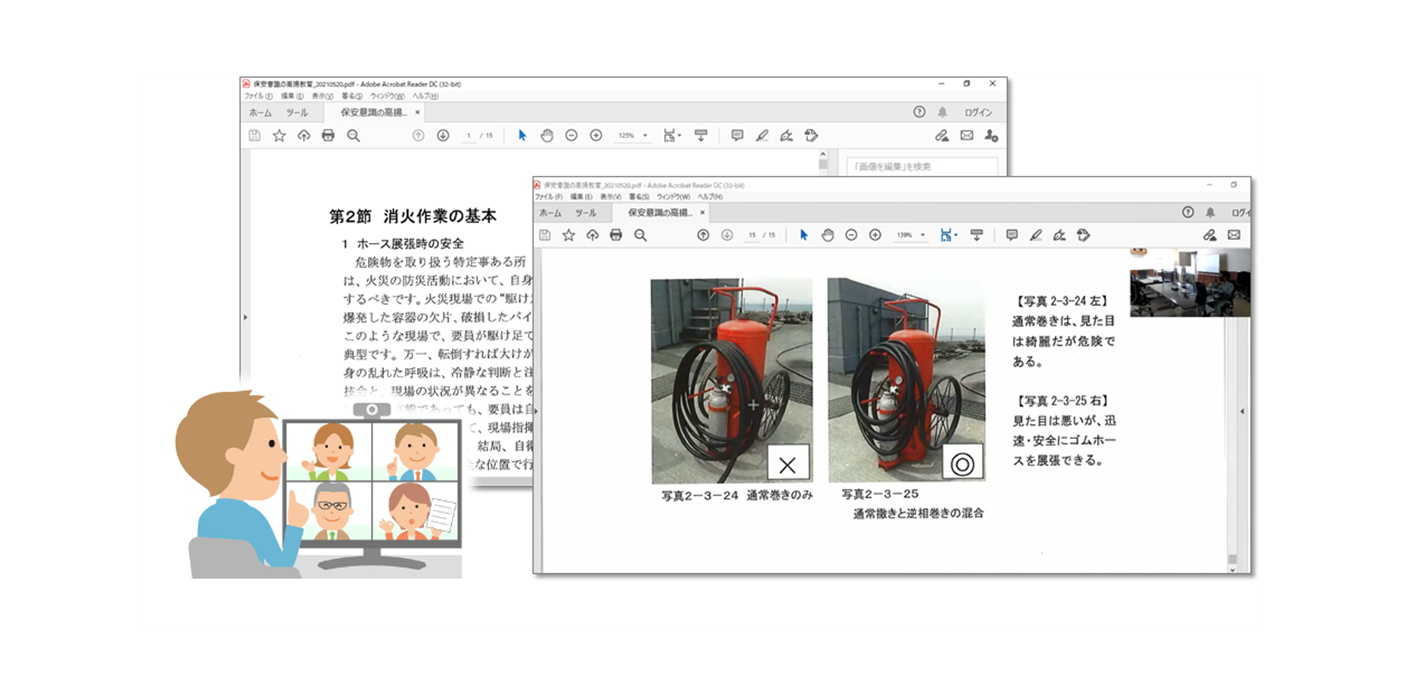The image size is (1423, 700).
Task: Scrolling mode icon in front window (page 15/15)
Action: (x=977, y=235)
